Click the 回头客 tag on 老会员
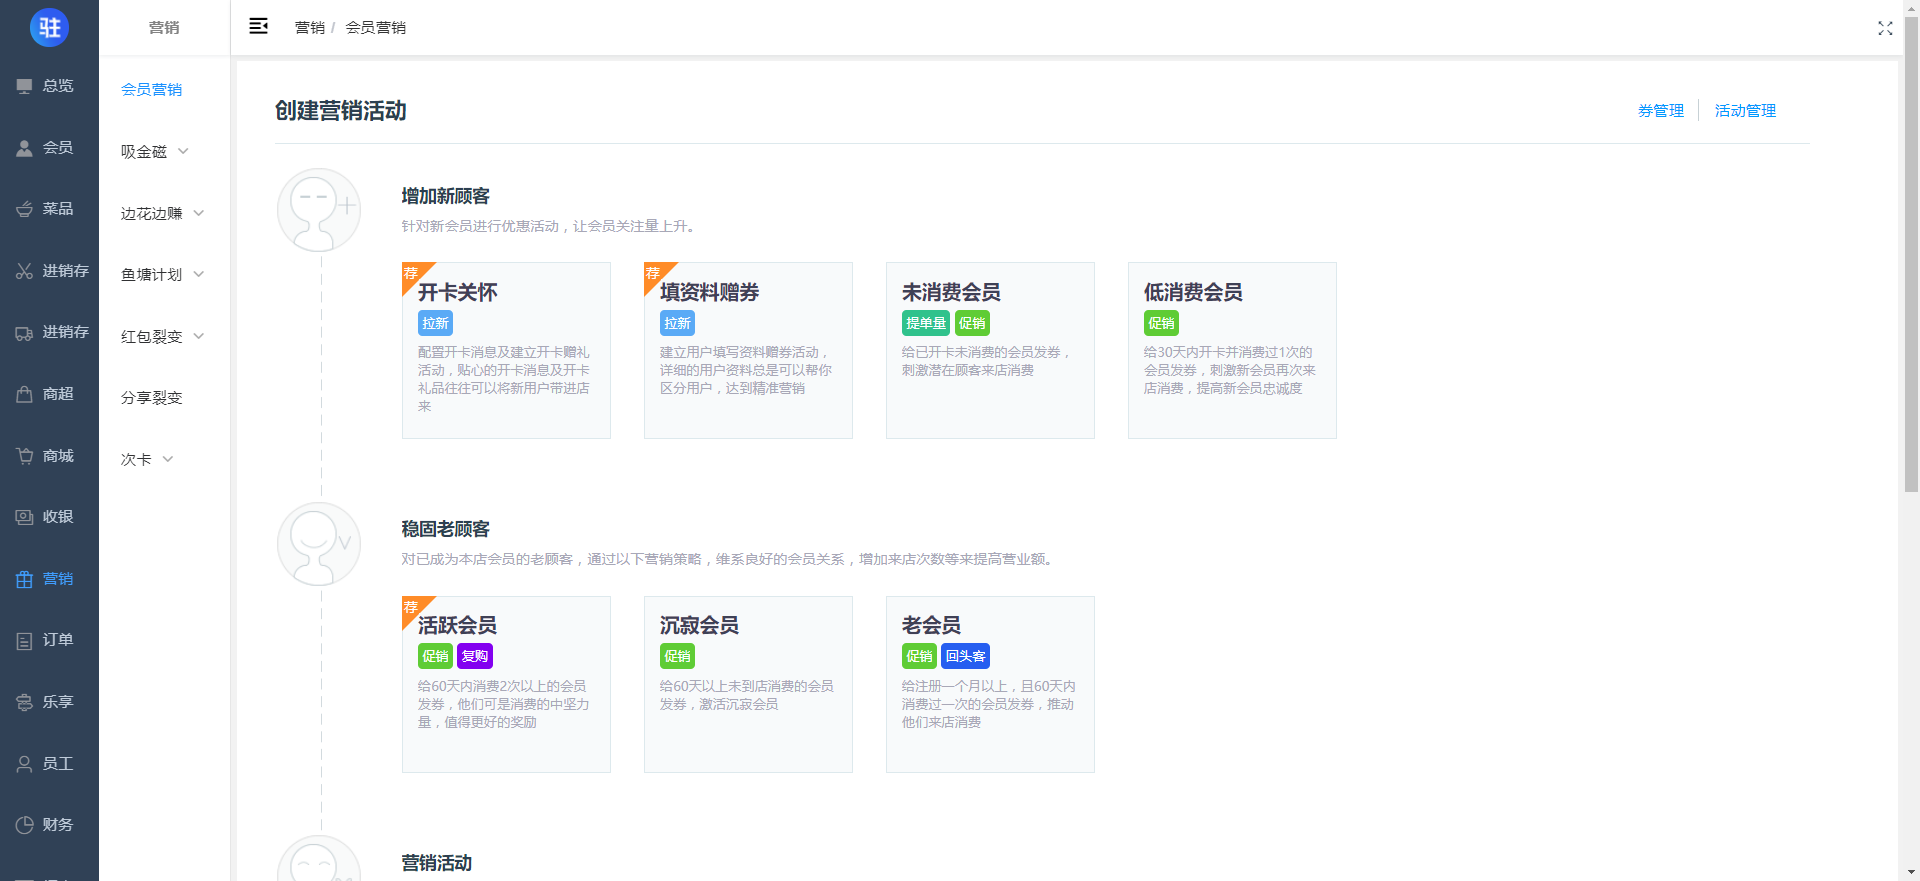 tap(966, 656)
